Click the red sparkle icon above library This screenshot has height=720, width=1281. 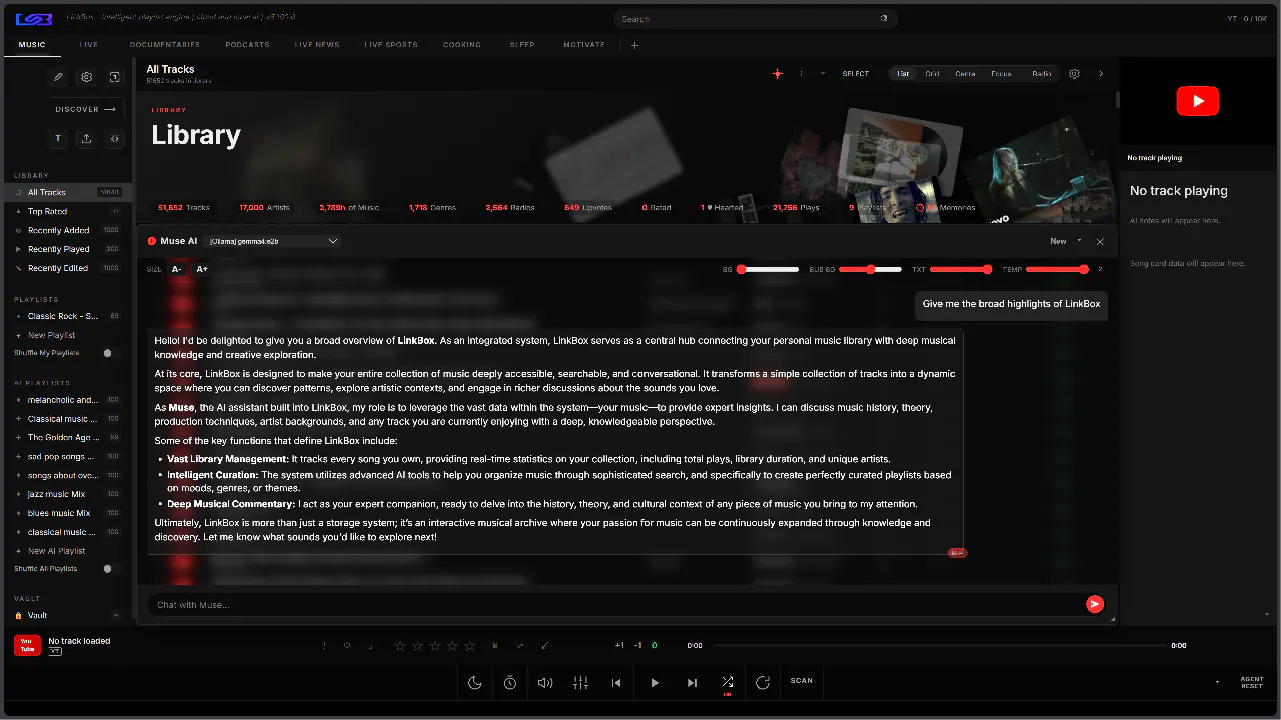coord(778,73)
